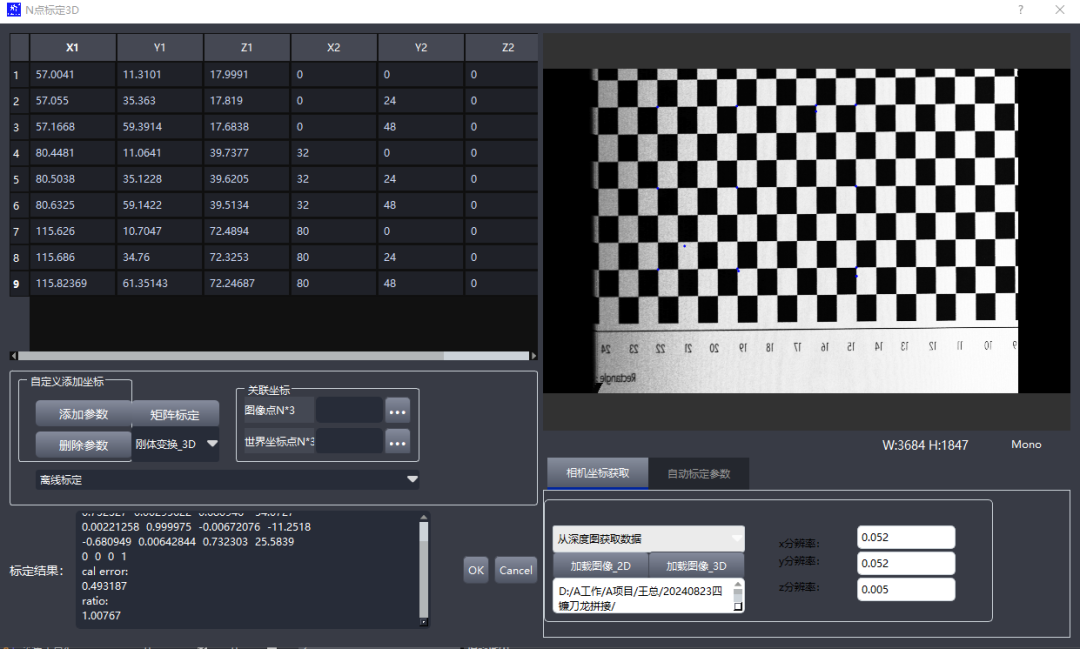Click browse button for 图像点N*3
This screenshot has width=1080, height=649.
tap(398, 410)
